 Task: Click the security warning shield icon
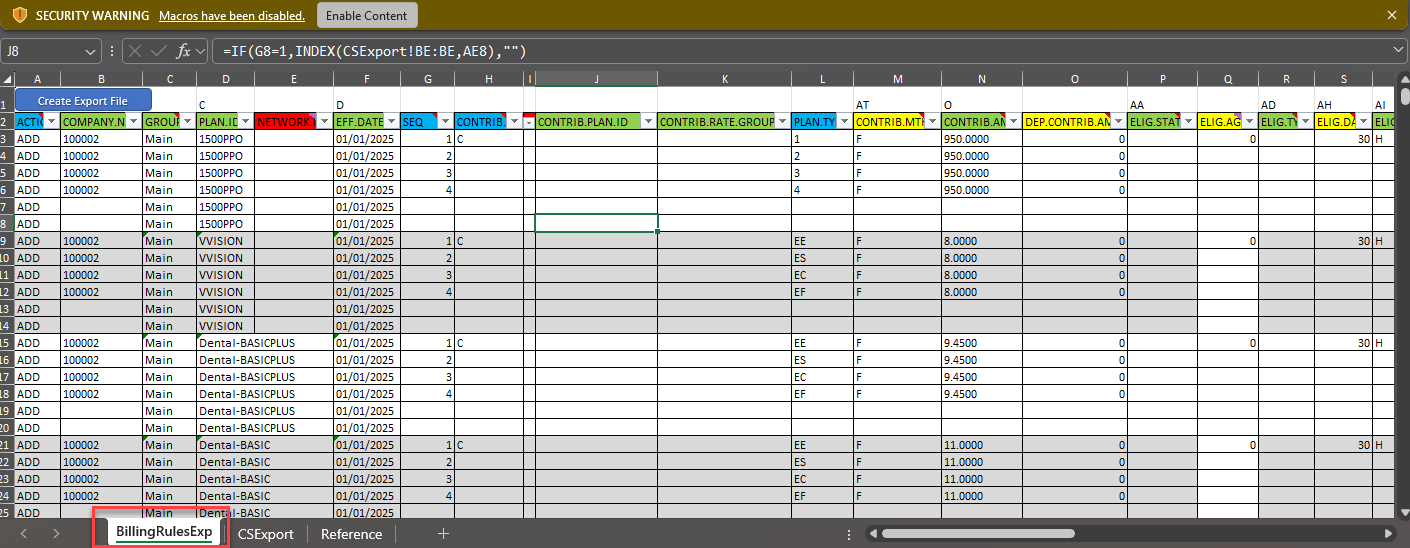point(19,16)
